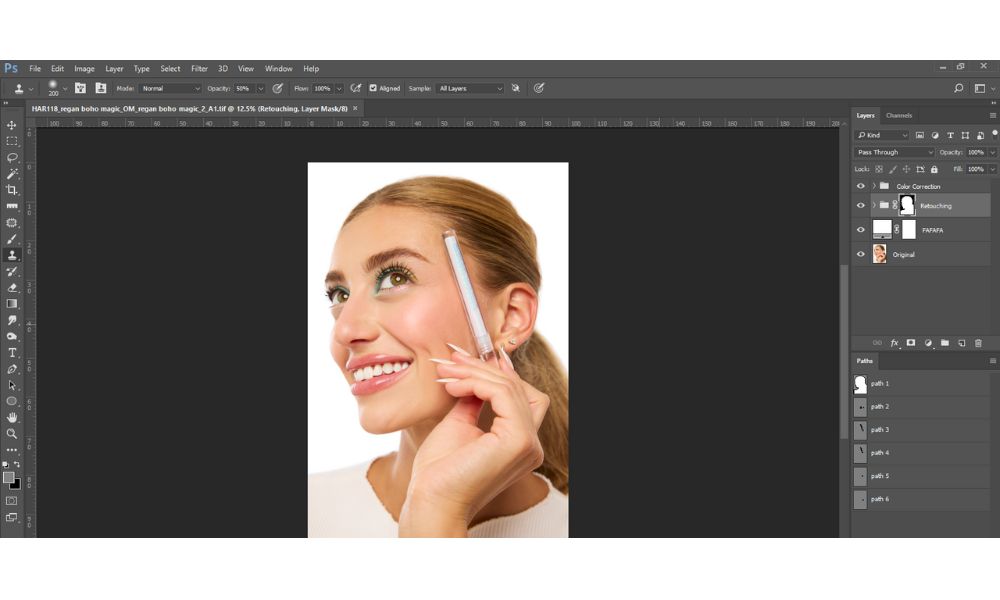The height and width of the screenshot is (600, 1000).
Task: Open the Brush Settings panel toggle
Action: 80,89
